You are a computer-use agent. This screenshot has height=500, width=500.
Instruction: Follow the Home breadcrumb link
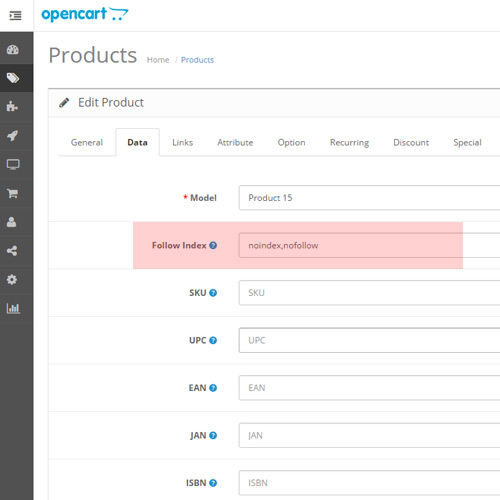point(158,60)
